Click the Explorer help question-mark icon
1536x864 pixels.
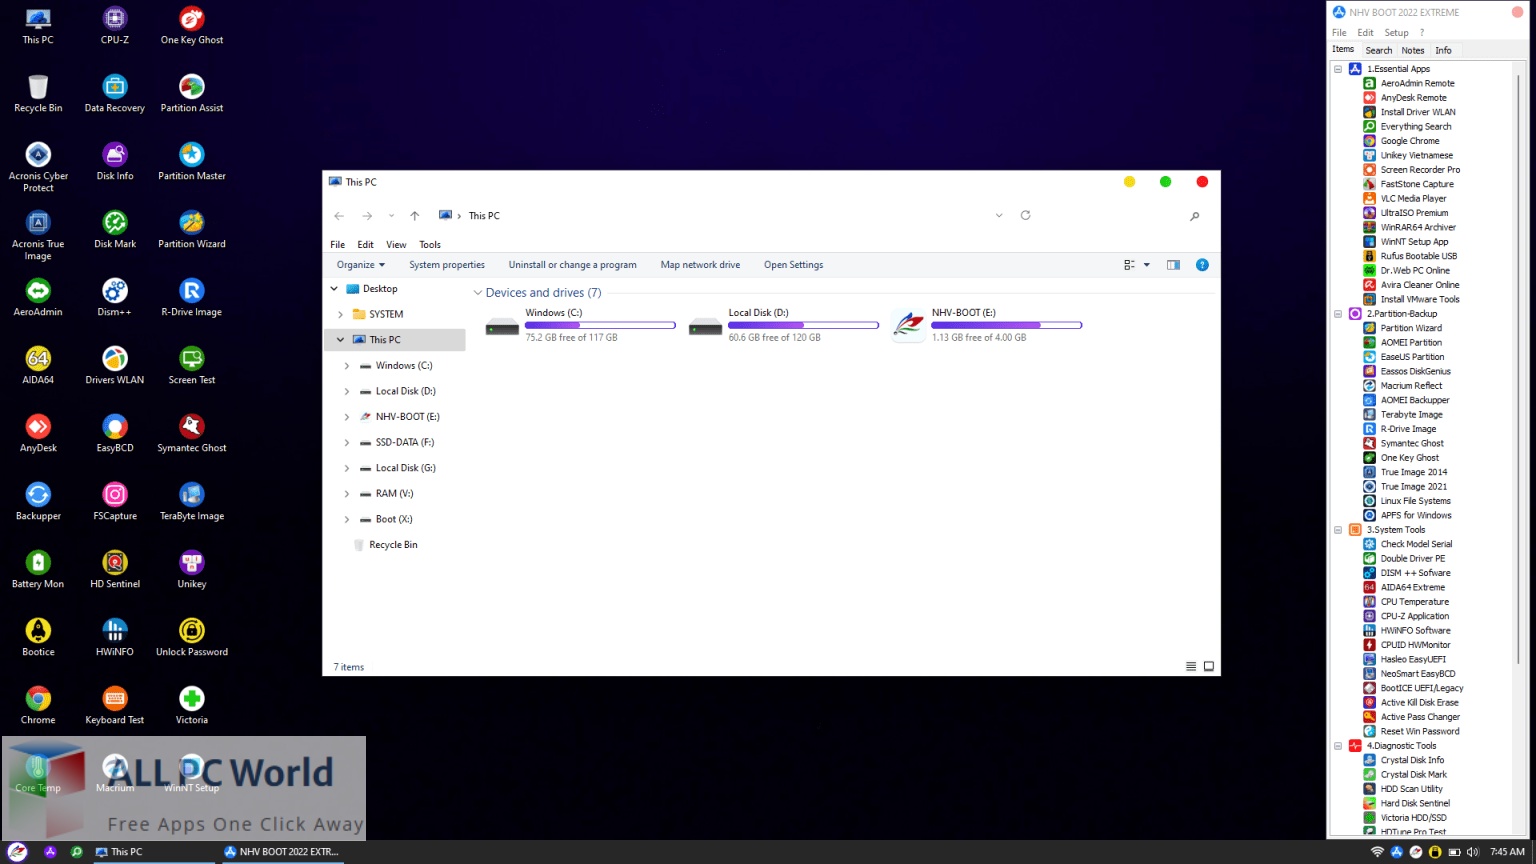point(1202,265)
